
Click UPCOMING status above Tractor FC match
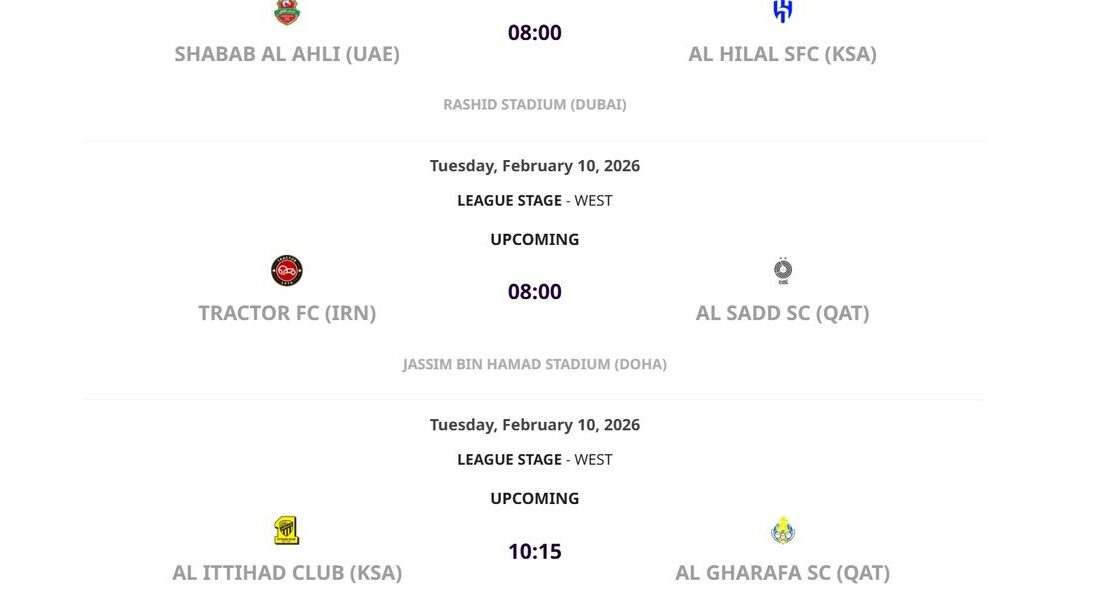[535, 239]
